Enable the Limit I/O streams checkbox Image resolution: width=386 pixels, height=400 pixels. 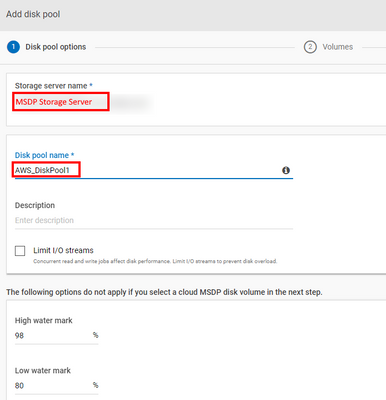20,251
